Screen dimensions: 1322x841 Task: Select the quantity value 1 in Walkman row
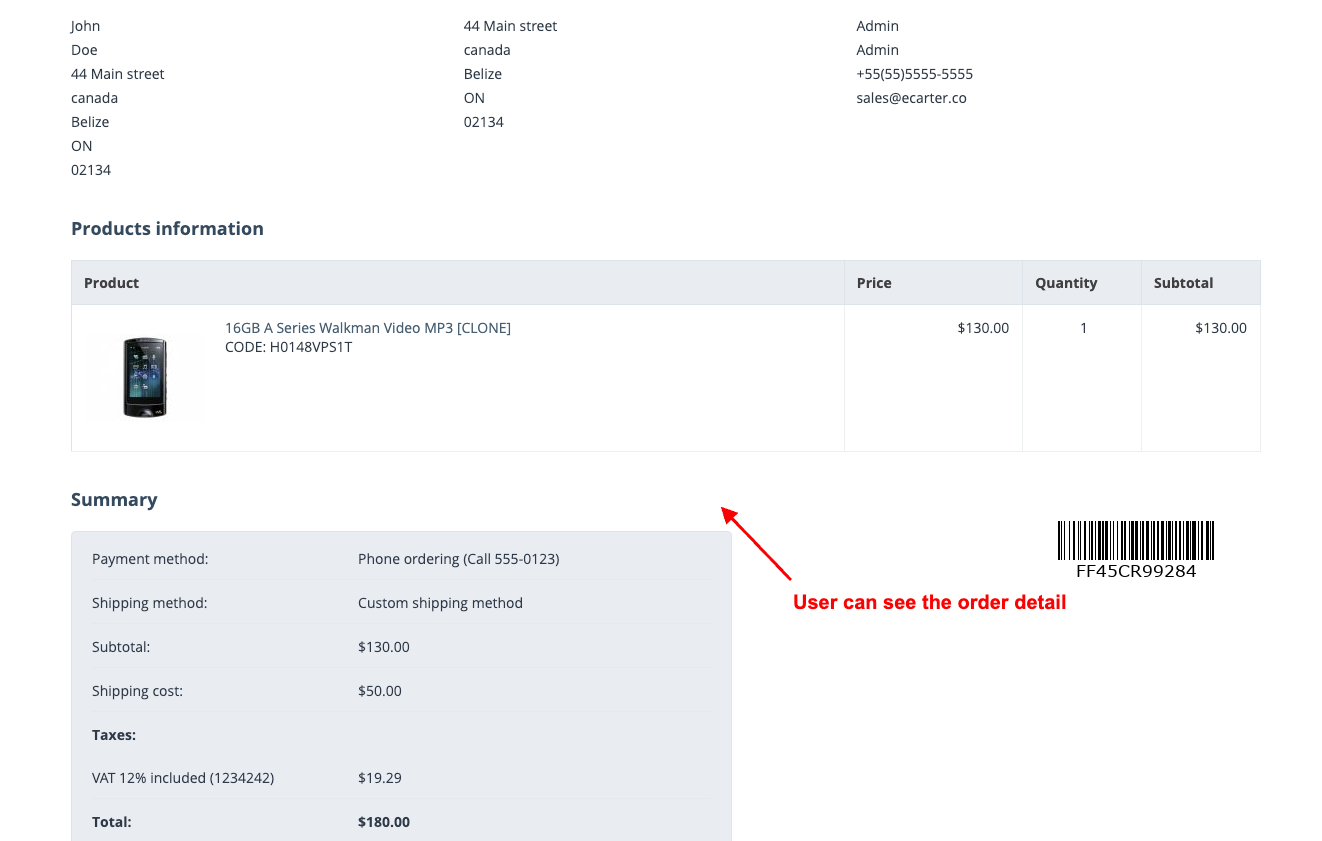(x=1083, y=328)
